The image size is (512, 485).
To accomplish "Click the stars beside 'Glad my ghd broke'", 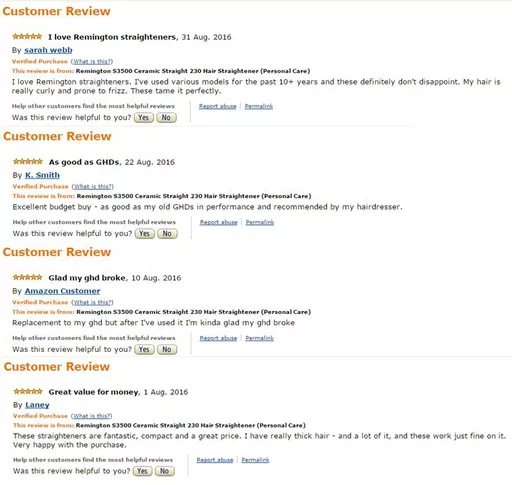I will click(x=28, y=277).
